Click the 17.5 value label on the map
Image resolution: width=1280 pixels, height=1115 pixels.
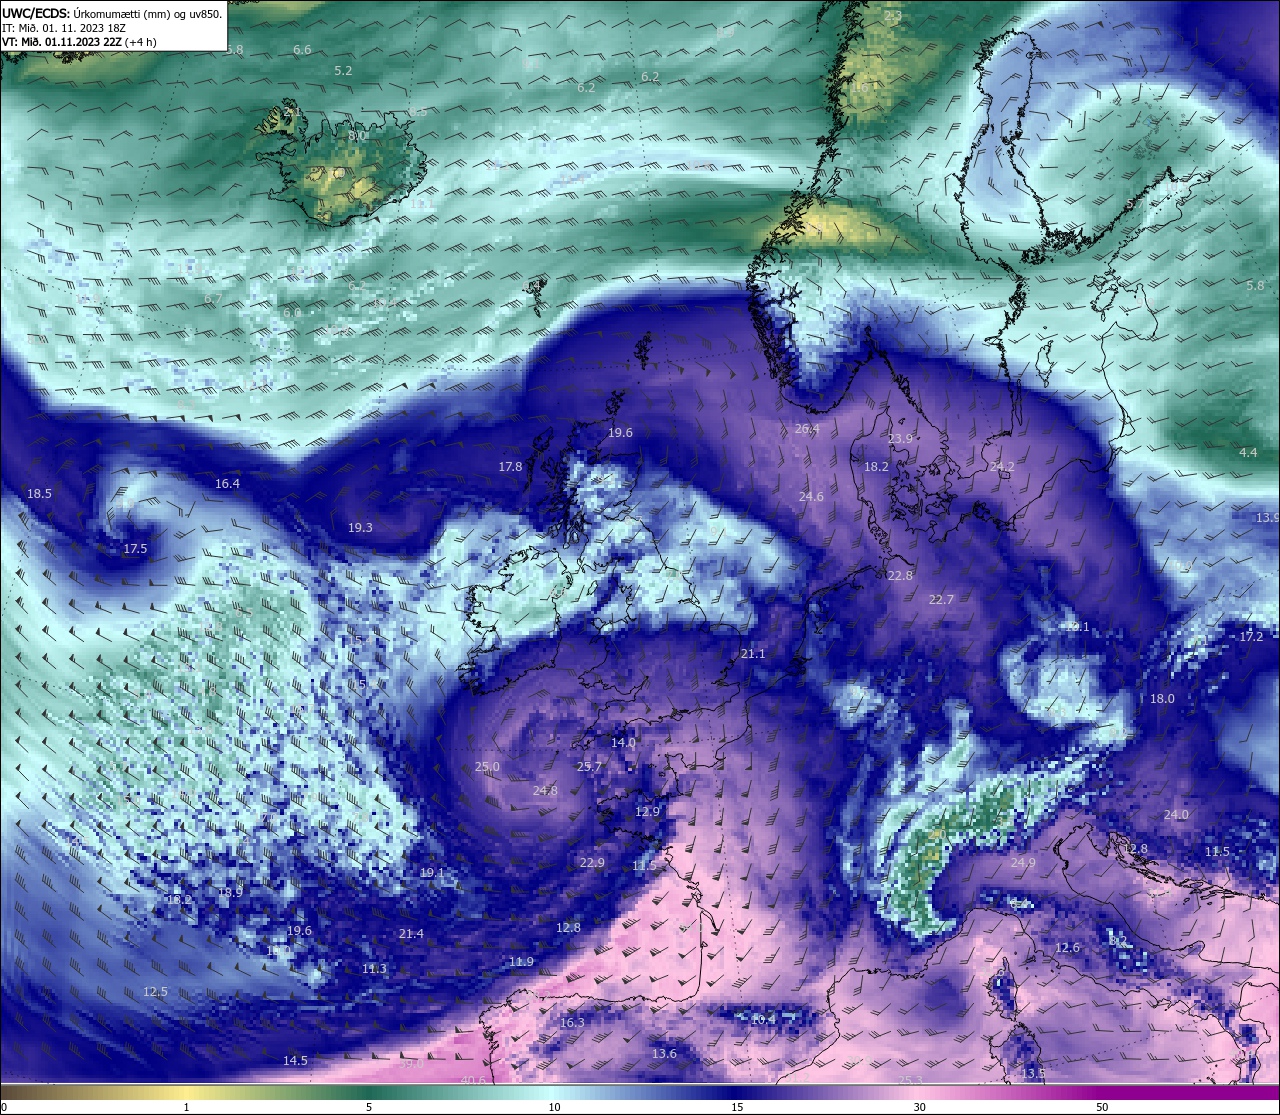click(x=135, y=549)
